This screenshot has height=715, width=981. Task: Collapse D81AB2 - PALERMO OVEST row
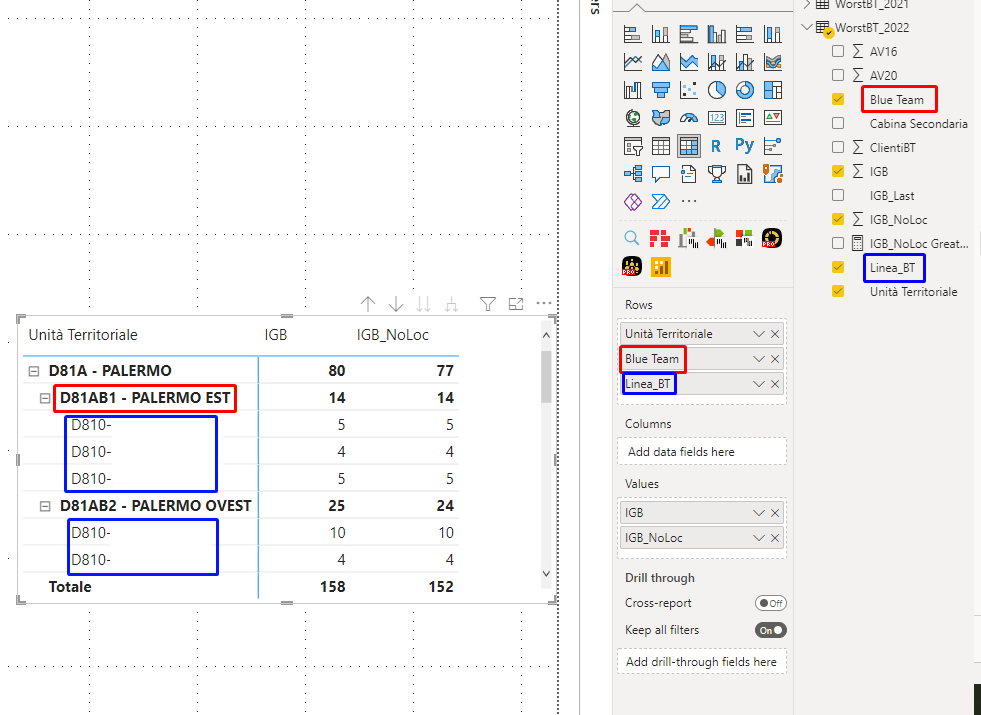coord(45,506)
